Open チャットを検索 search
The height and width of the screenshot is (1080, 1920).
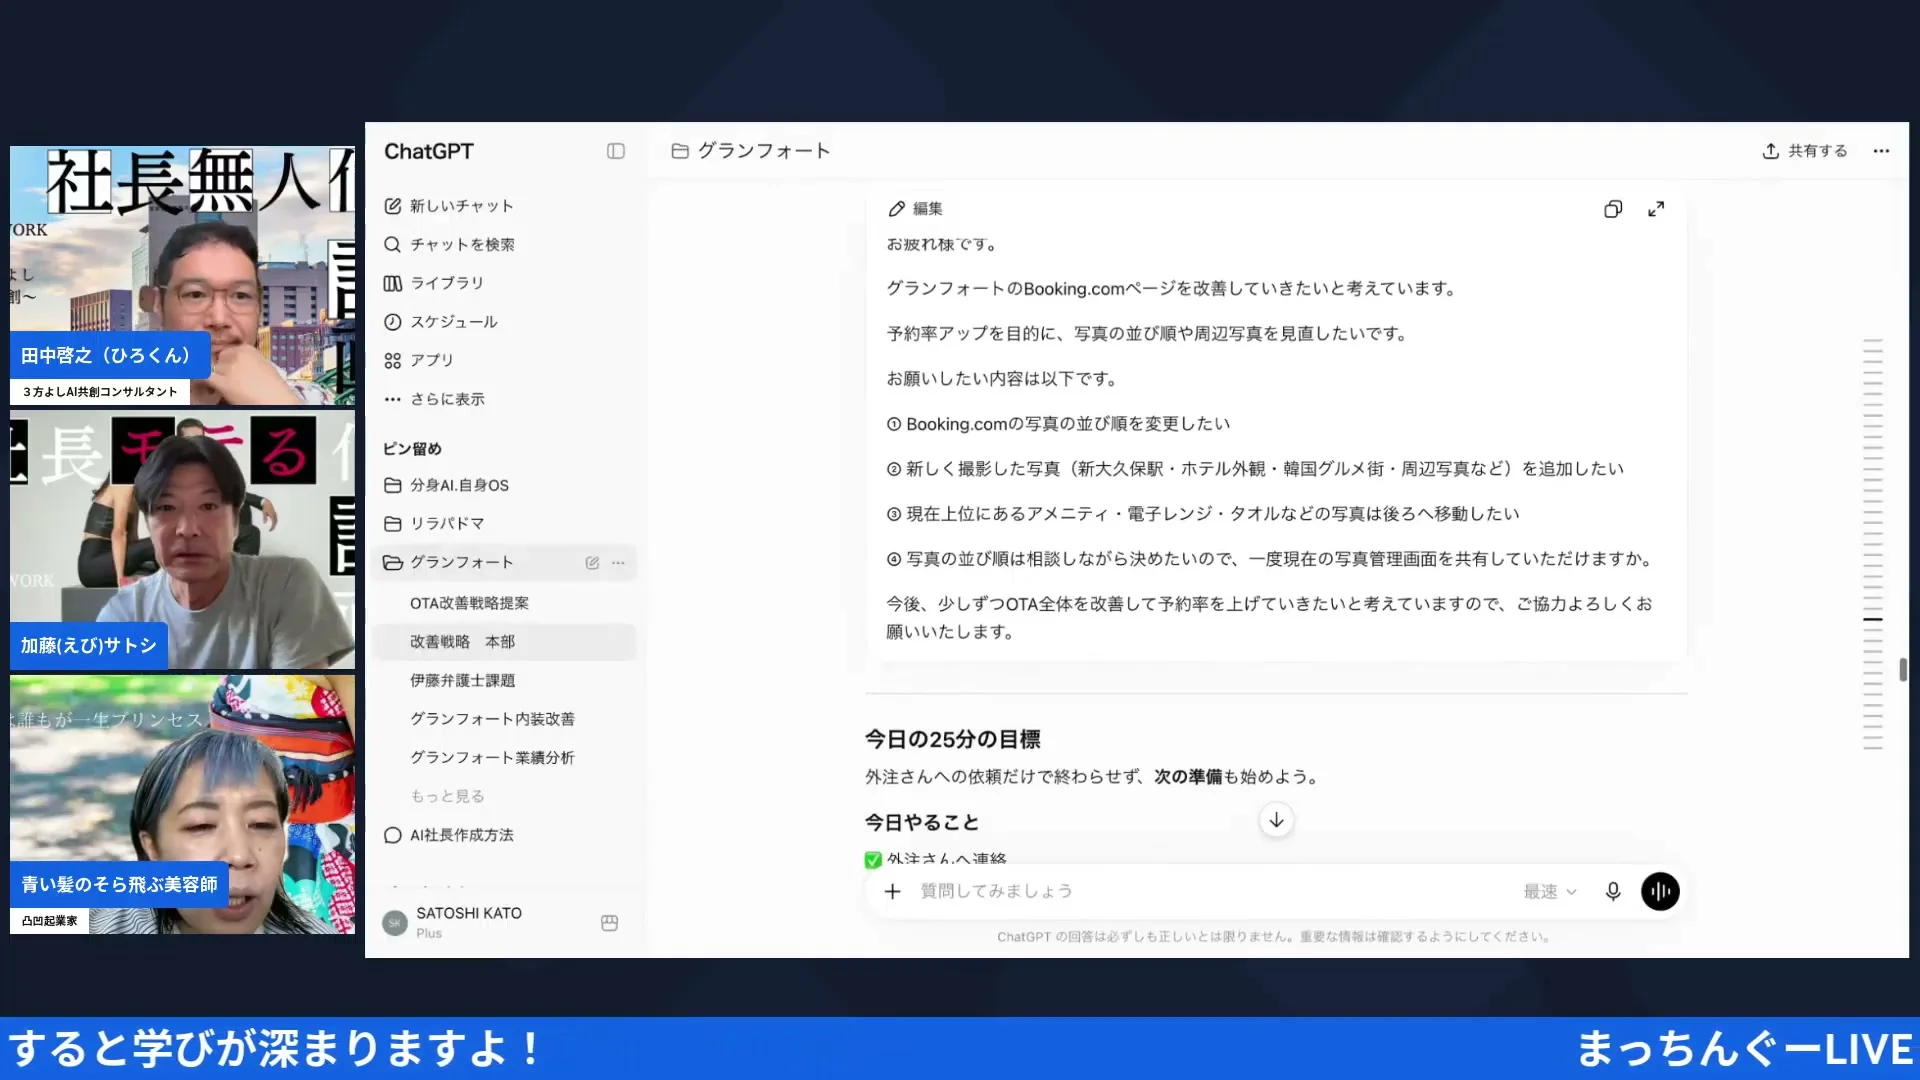pyautogui.click(x=449, y=245)
